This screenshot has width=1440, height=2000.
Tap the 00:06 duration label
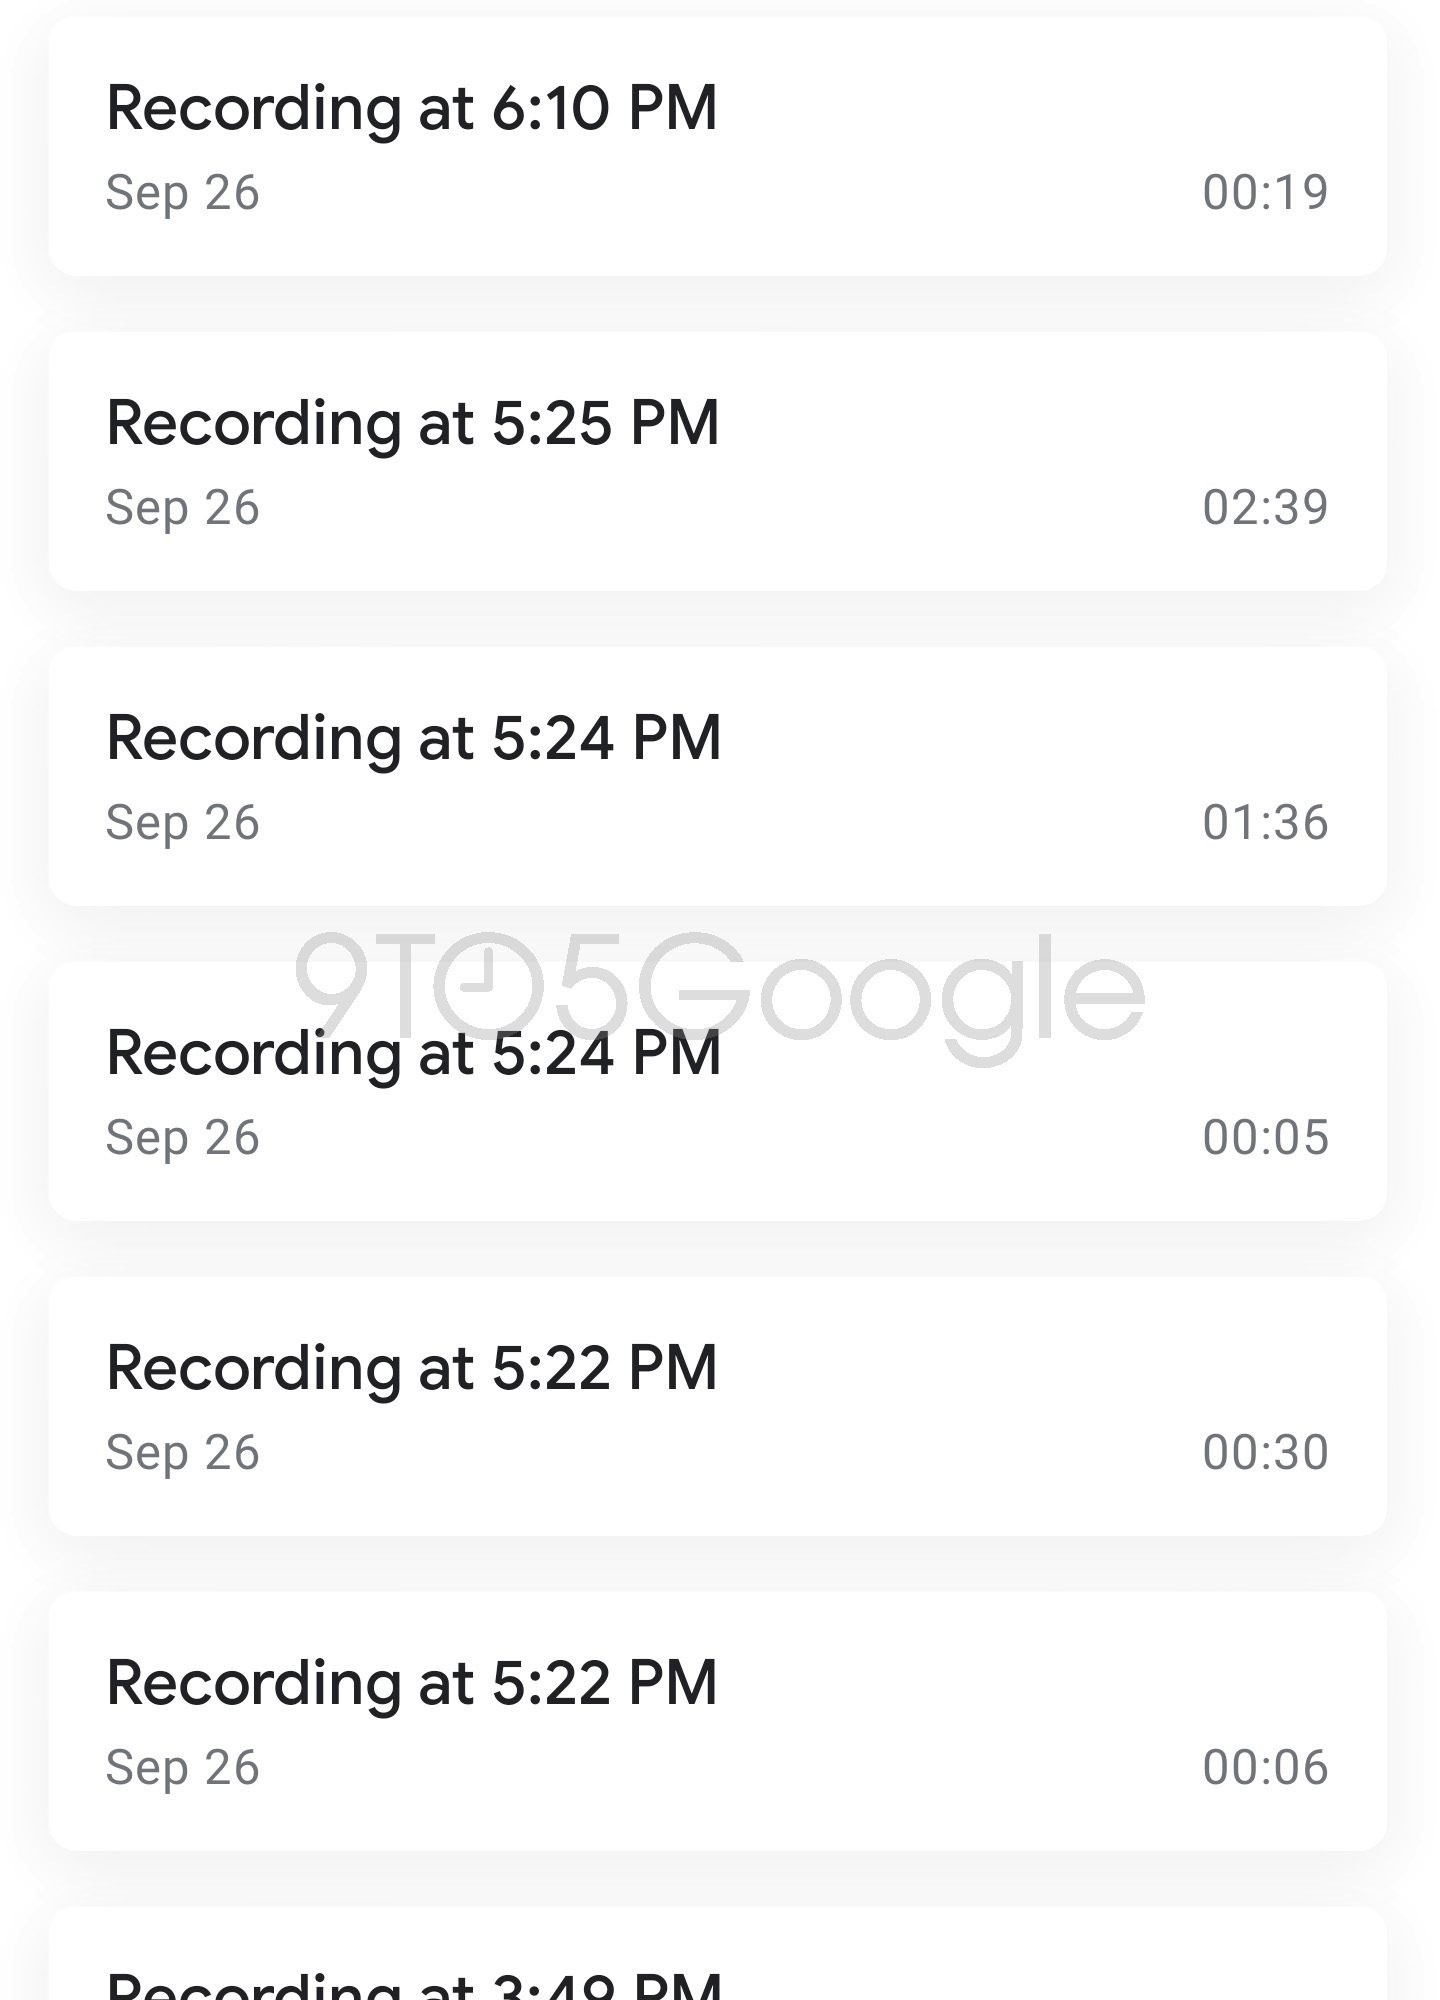coord(1265,1767)
